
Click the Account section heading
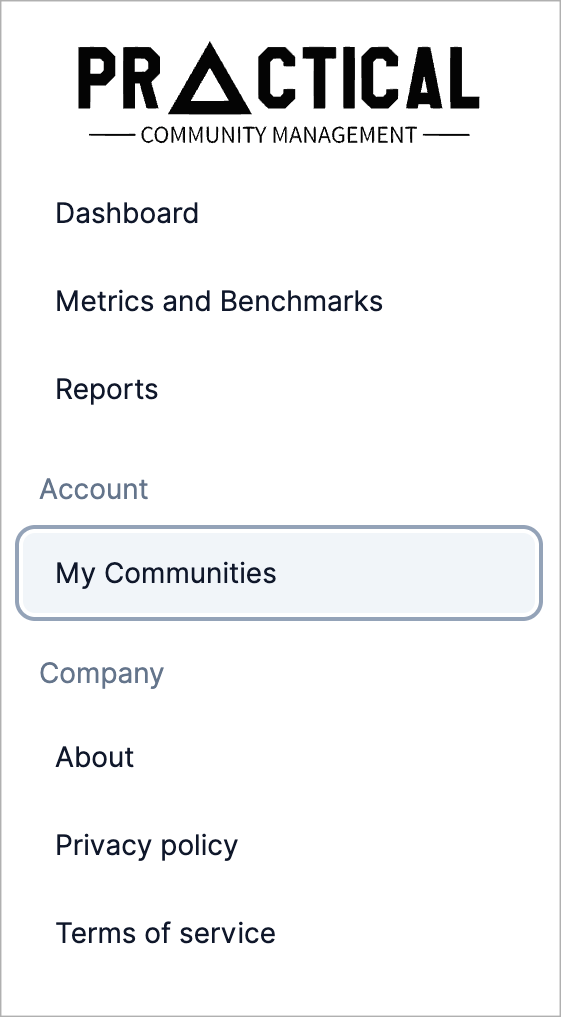pos(94,489)
